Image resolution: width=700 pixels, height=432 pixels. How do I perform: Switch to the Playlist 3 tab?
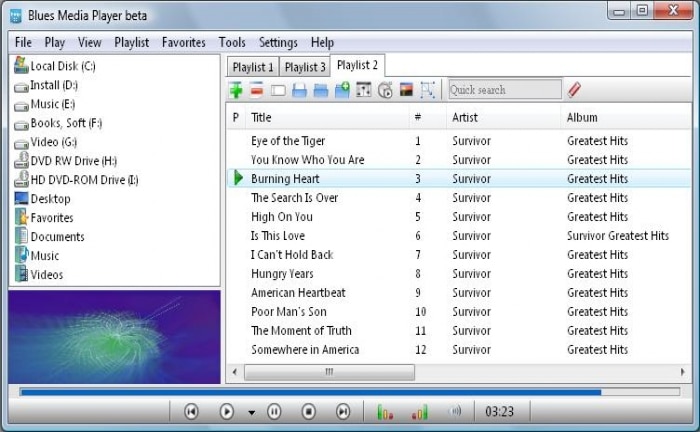click(305, 67)
